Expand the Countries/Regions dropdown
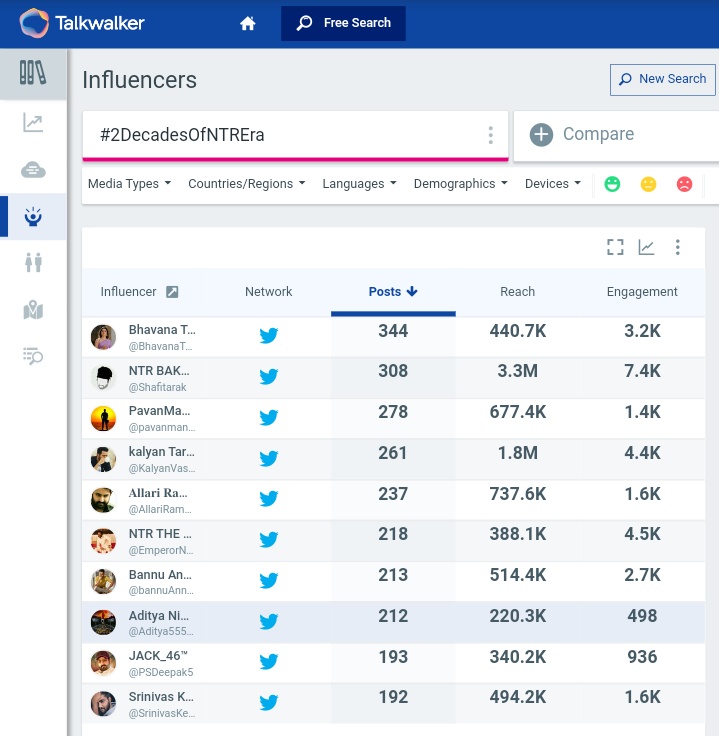 tap(246, 184)
